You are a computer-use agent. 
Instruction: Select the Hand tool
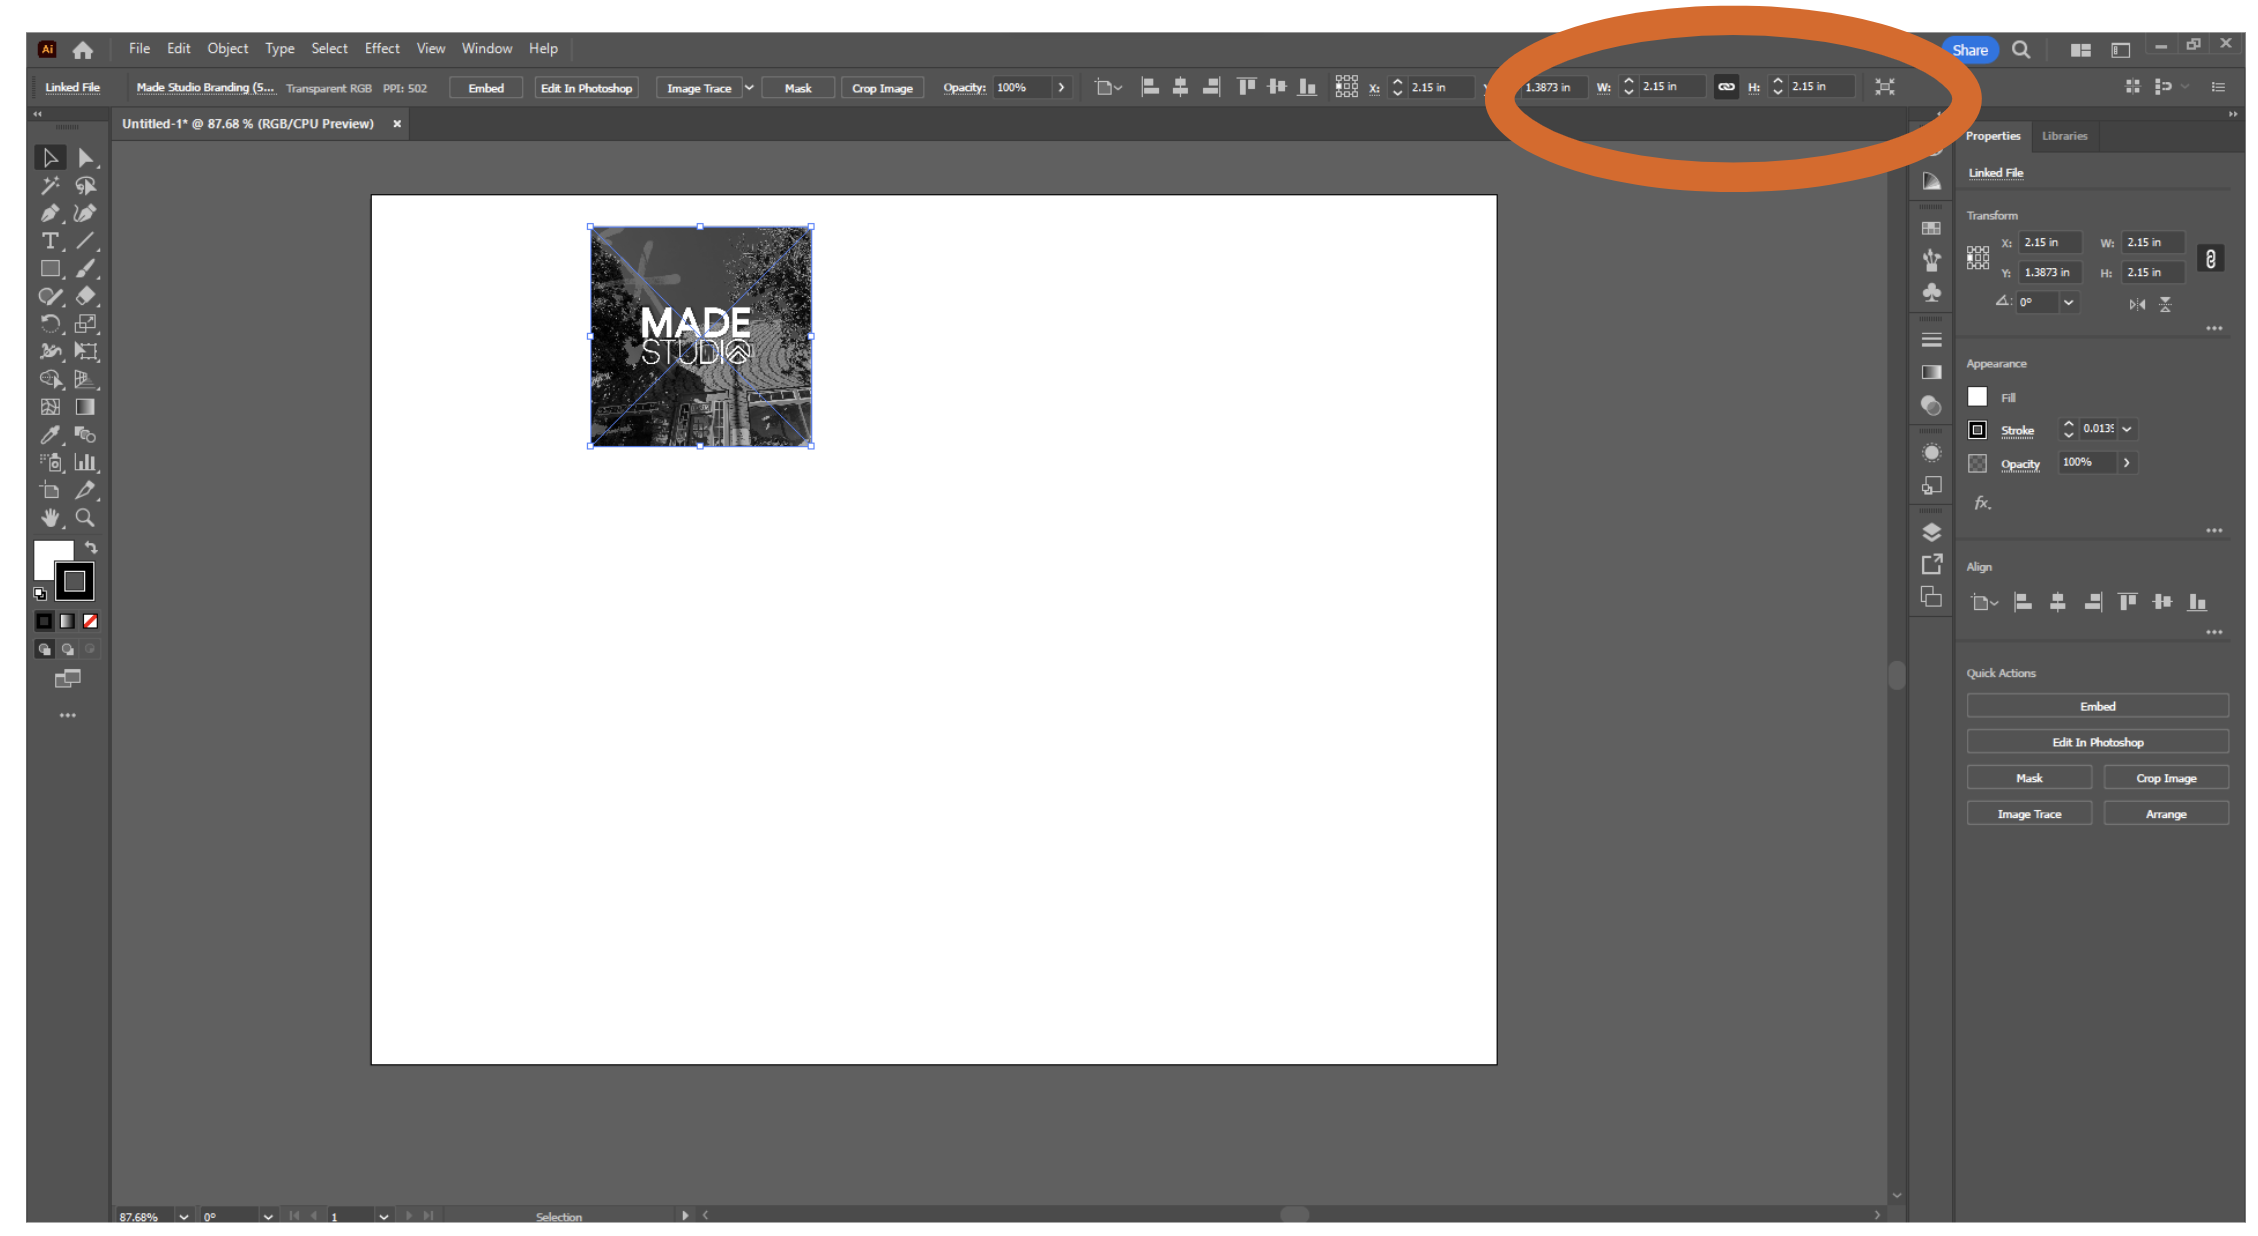(x=50, y=518)
